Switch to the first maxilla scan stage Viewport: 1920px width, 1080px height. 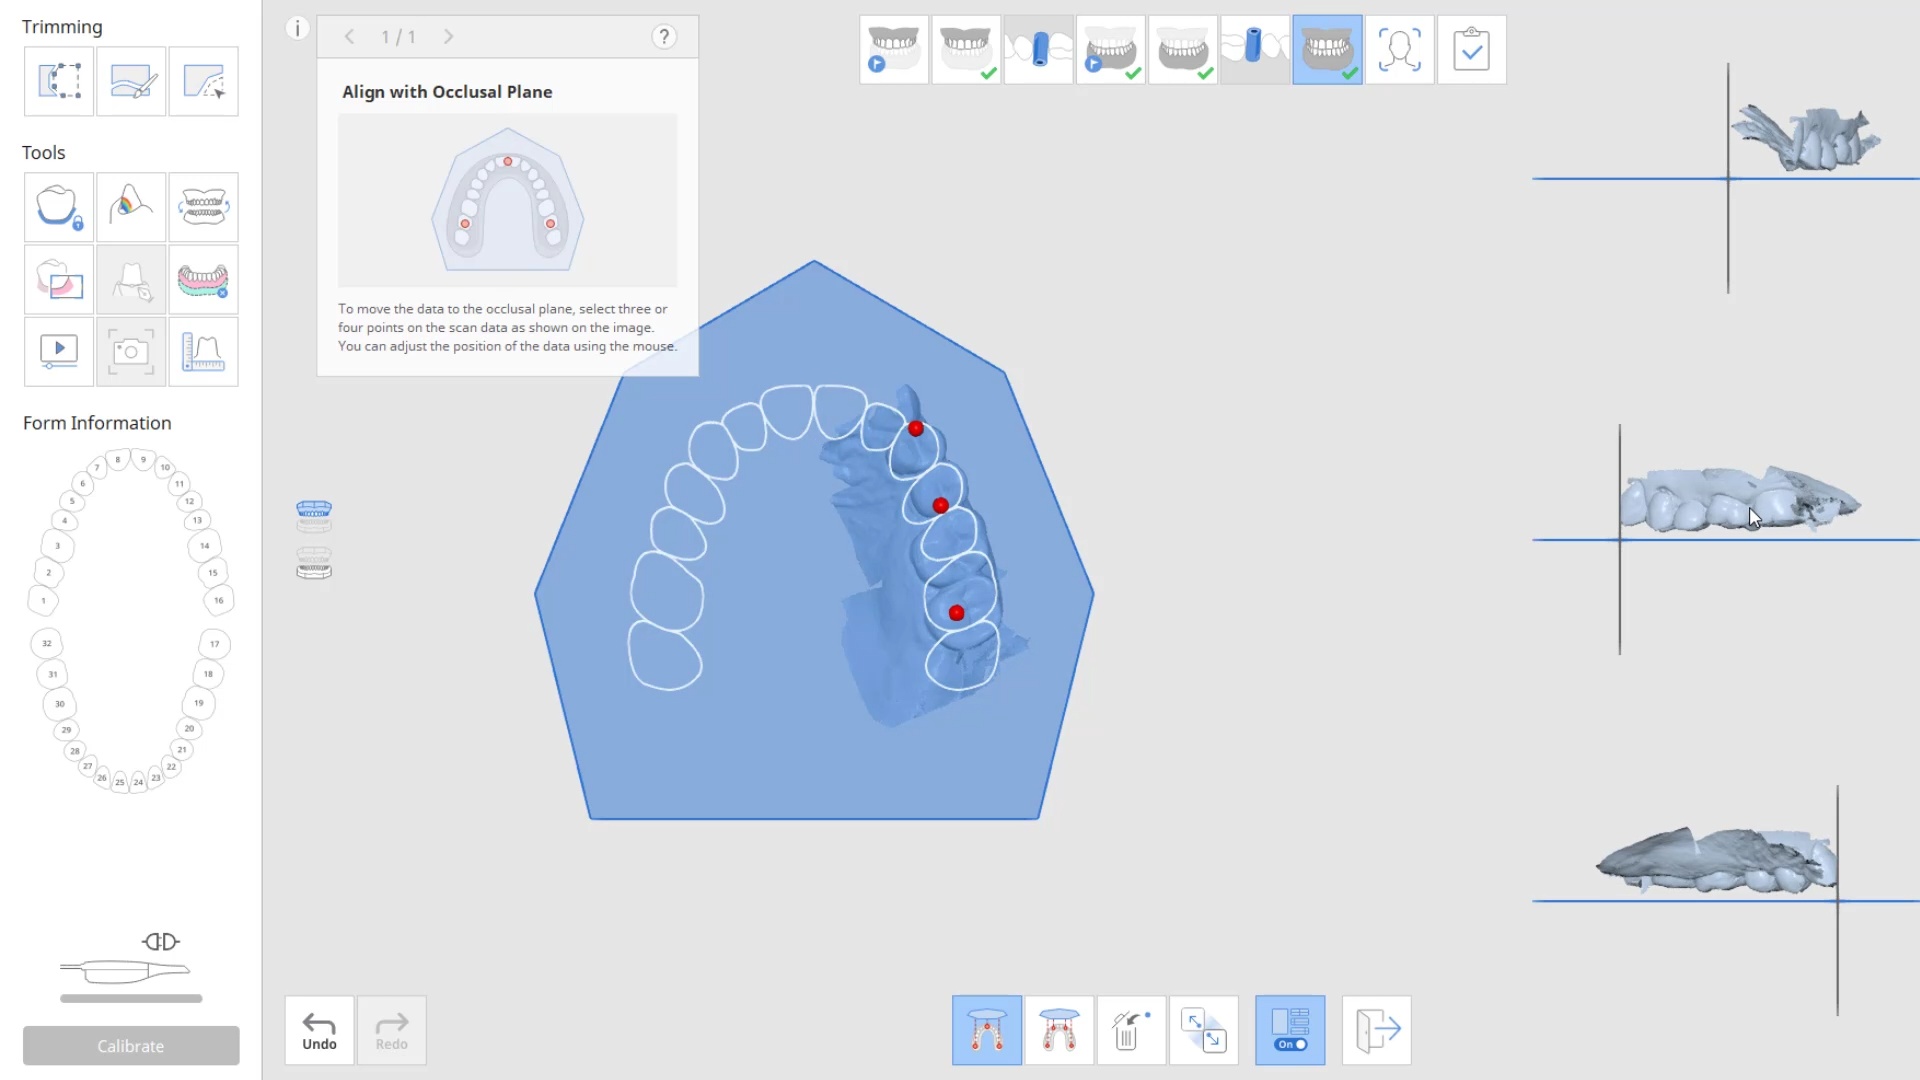(x=894, y=50)
